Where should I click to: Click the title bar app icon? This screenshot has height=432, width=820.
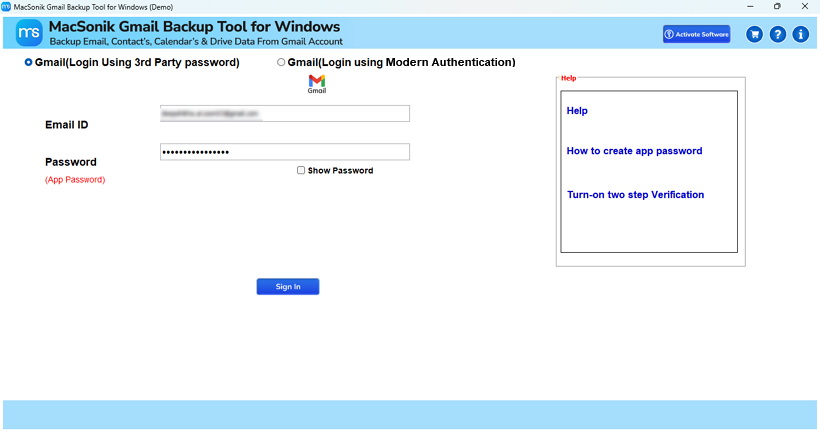pos(6,7)
